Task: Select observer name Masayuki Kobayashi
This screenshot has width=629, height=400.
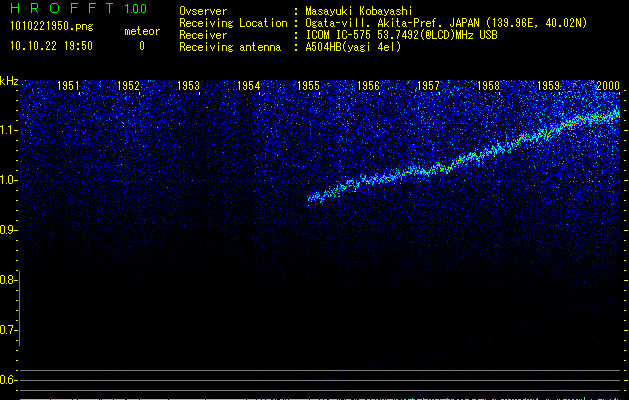Action: tap(359, 11)
